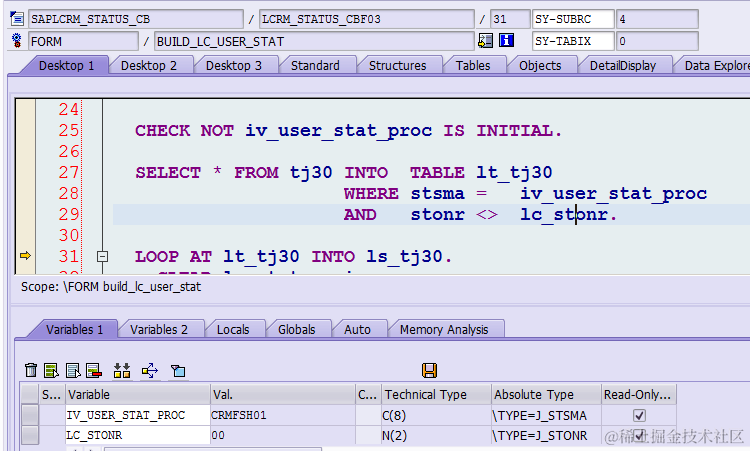Click the CHECK NOT statement on line 25
The height and width of the screenshot is (451, 750).
(x=348, y=131)
